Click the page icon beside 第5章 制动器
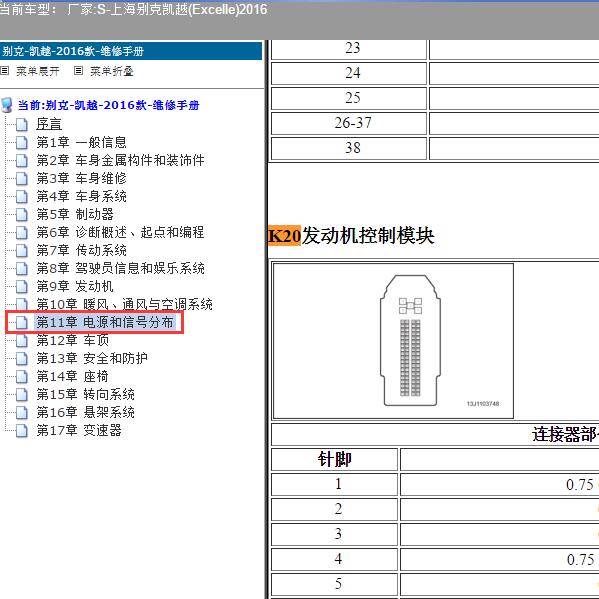This screenshot has width=599, height=599. coord(22,214)
